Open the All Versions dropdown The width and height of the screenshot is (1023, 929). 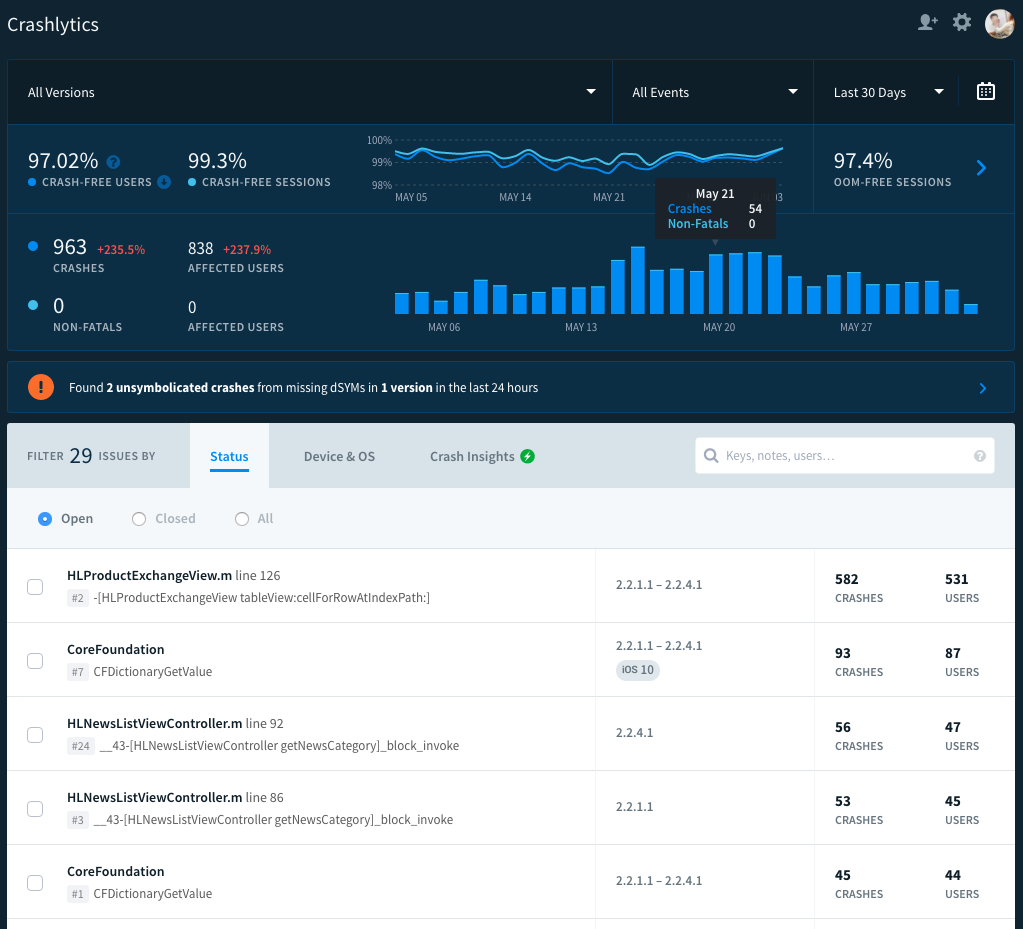click(x=310, y=92)
